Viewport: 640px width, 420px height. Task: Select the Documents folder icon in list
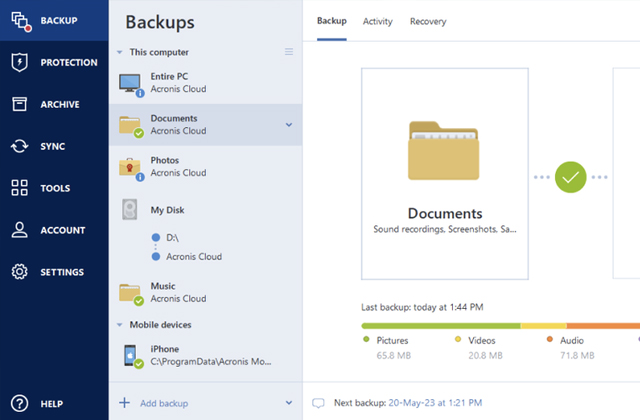(x=131, y=126)
